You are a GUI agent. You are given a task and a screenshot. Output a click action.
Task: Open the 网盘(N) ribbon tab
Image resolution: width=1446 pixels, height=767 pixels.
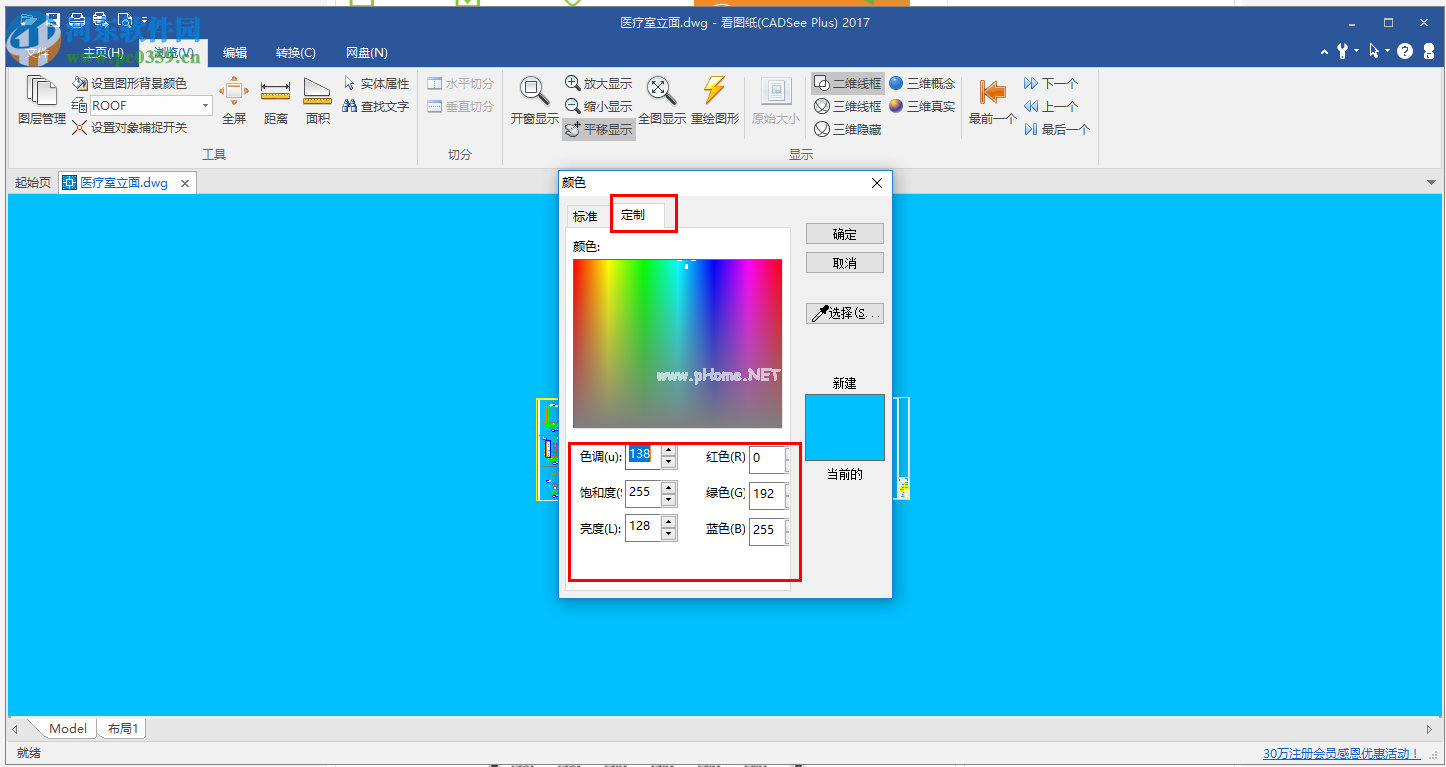tap(367, 53)
